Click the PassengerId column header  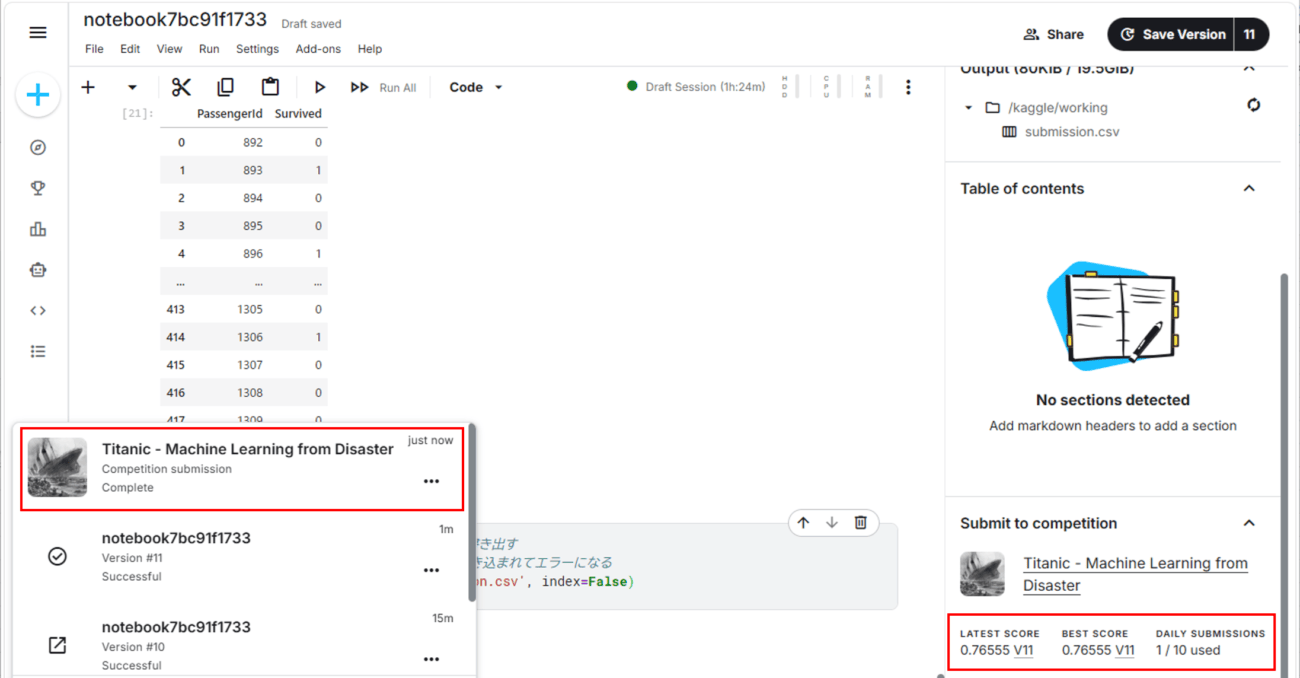tap(229, 114)
